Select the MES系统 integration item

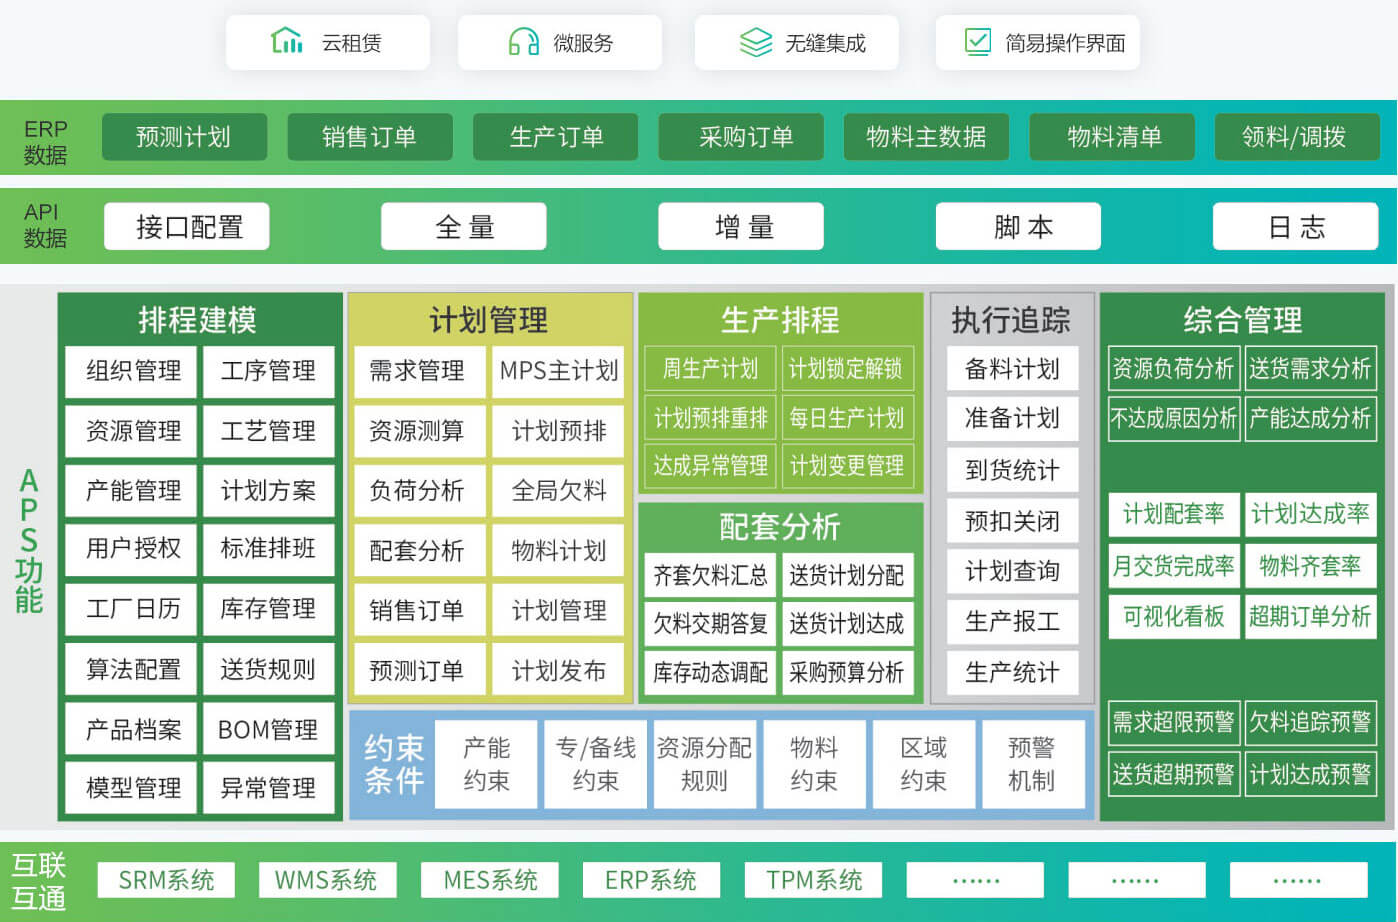490,880
